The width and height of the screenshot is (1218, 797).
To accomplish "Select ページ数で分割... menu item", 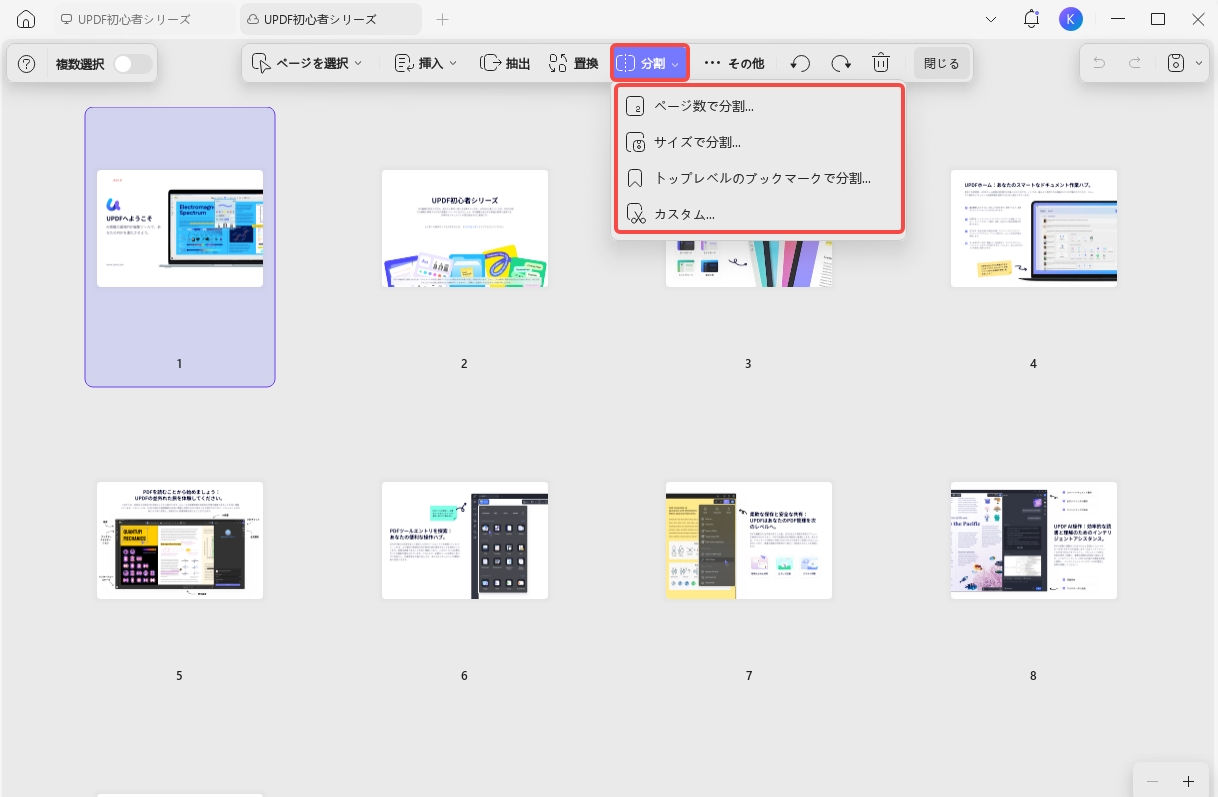I will point(760,106).
